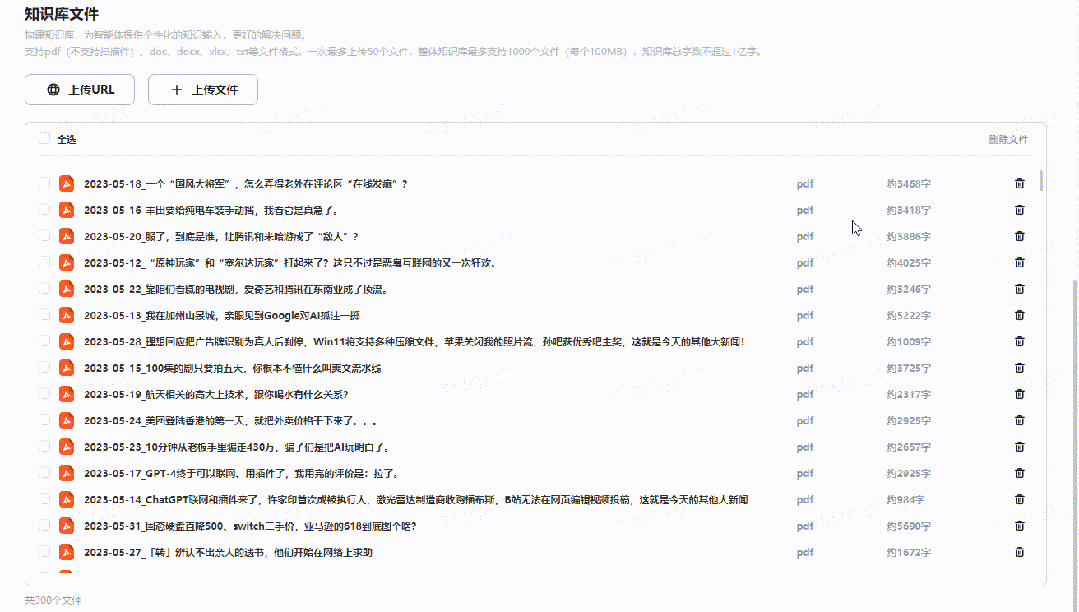Trash the 2023-05-28 file

pos(1019,341)
